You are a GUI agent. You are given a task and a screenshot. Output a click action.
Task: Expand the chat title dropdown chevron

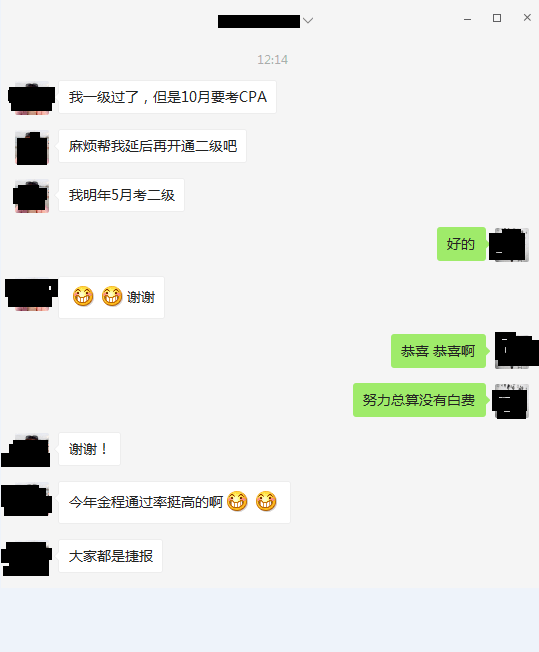(x=308, y=20)
